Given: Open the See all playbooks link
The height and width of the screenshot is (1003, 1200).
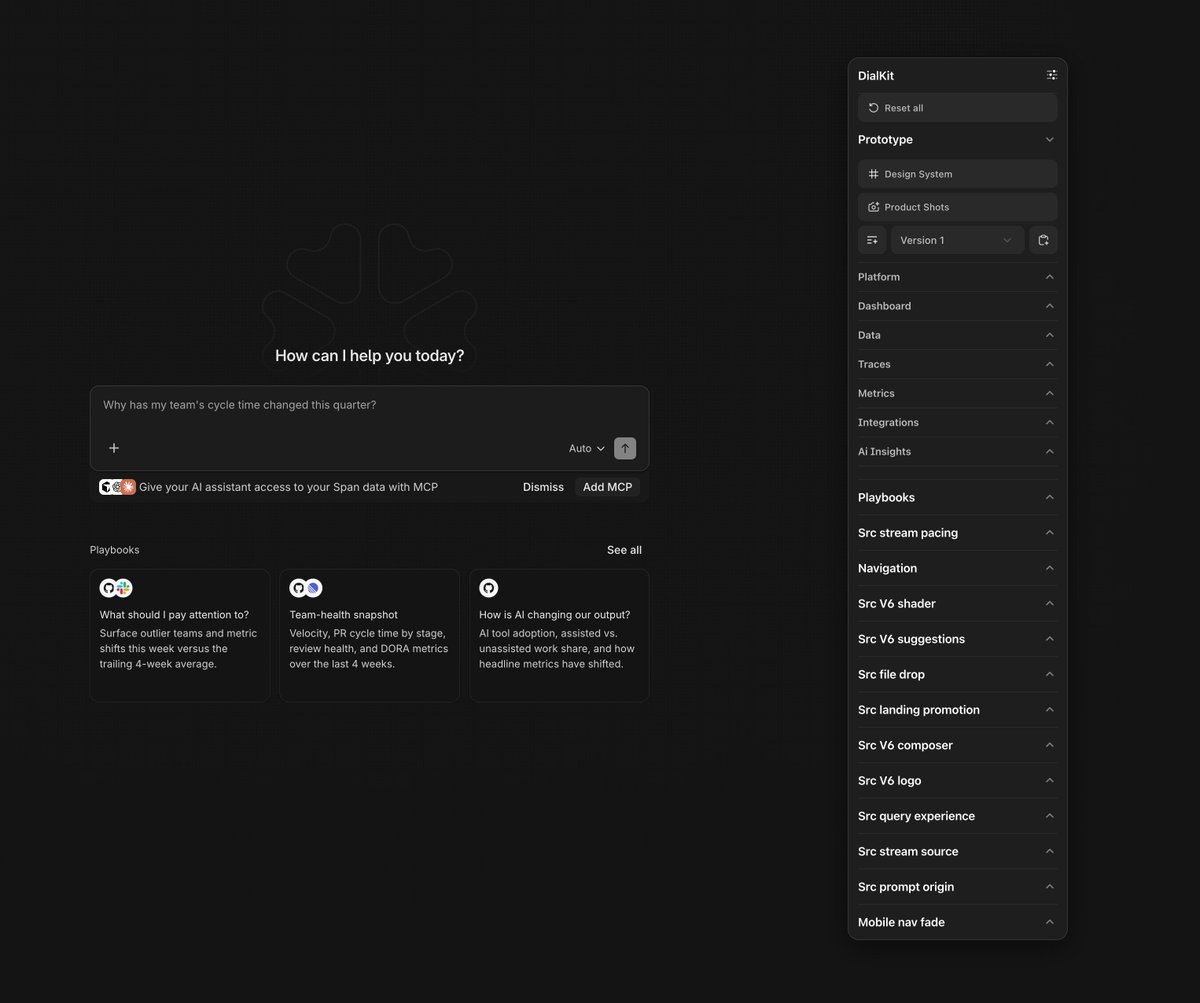Looking at the screenshot, I should pos(624,550).
